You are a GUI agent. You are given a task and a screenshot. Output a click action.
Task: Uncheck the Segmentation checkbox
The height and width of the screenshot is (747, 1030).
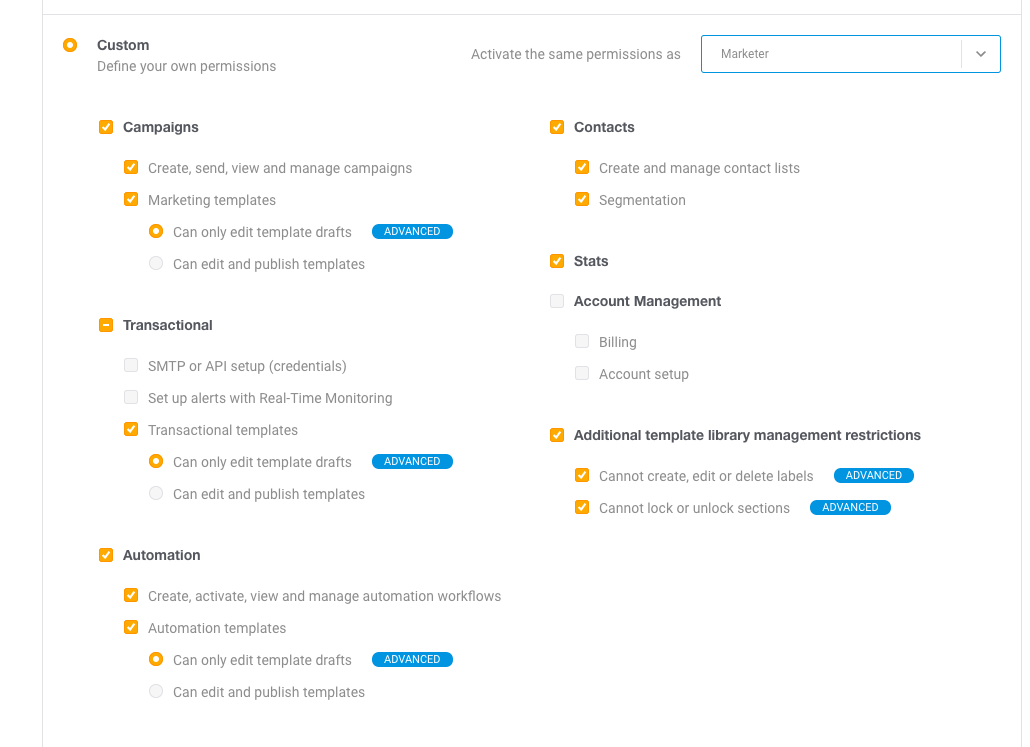[x=582, y=200]
